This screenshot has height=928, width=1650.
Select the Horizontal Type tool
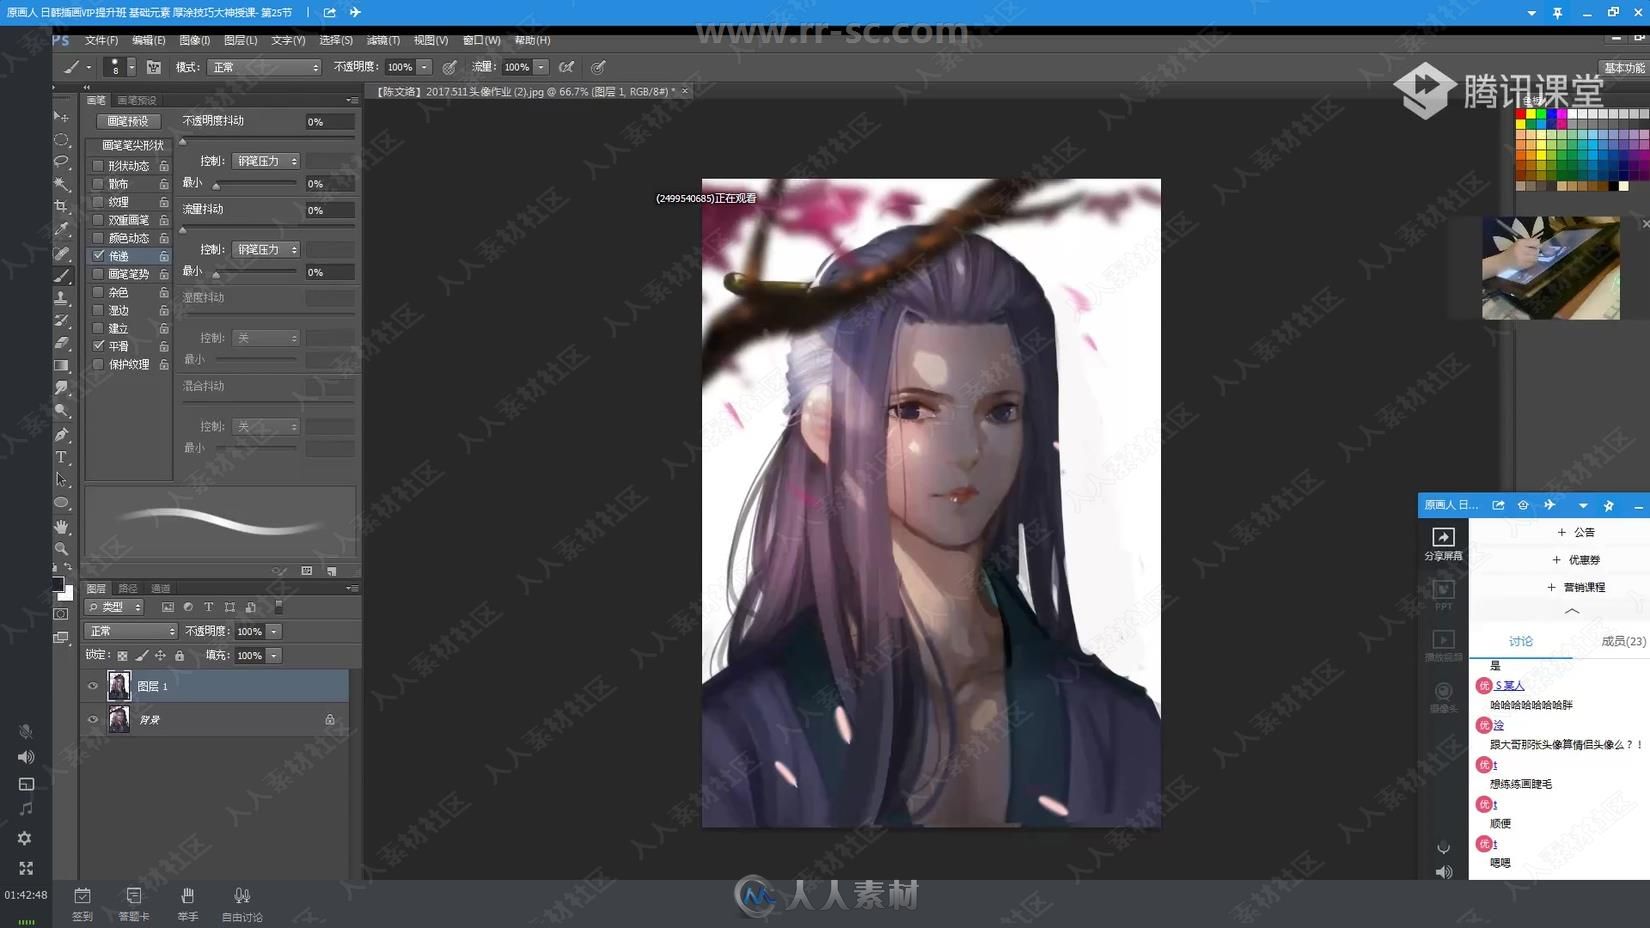pos(61,458)
